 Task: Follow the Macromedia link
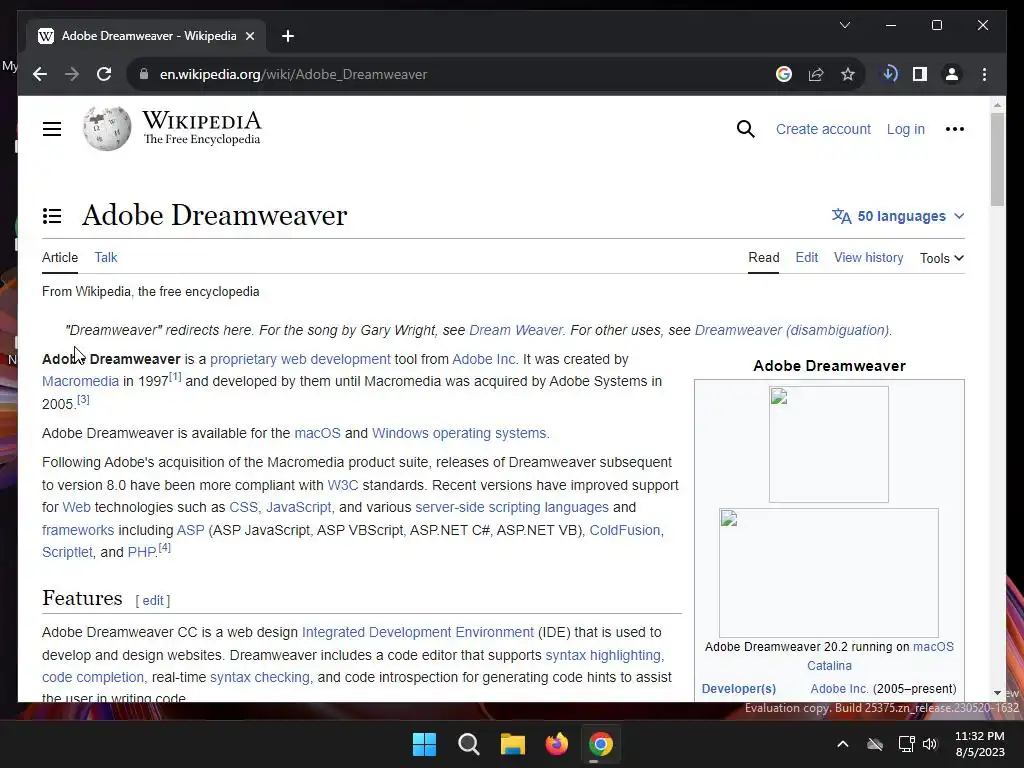click(x=80, y=381)
